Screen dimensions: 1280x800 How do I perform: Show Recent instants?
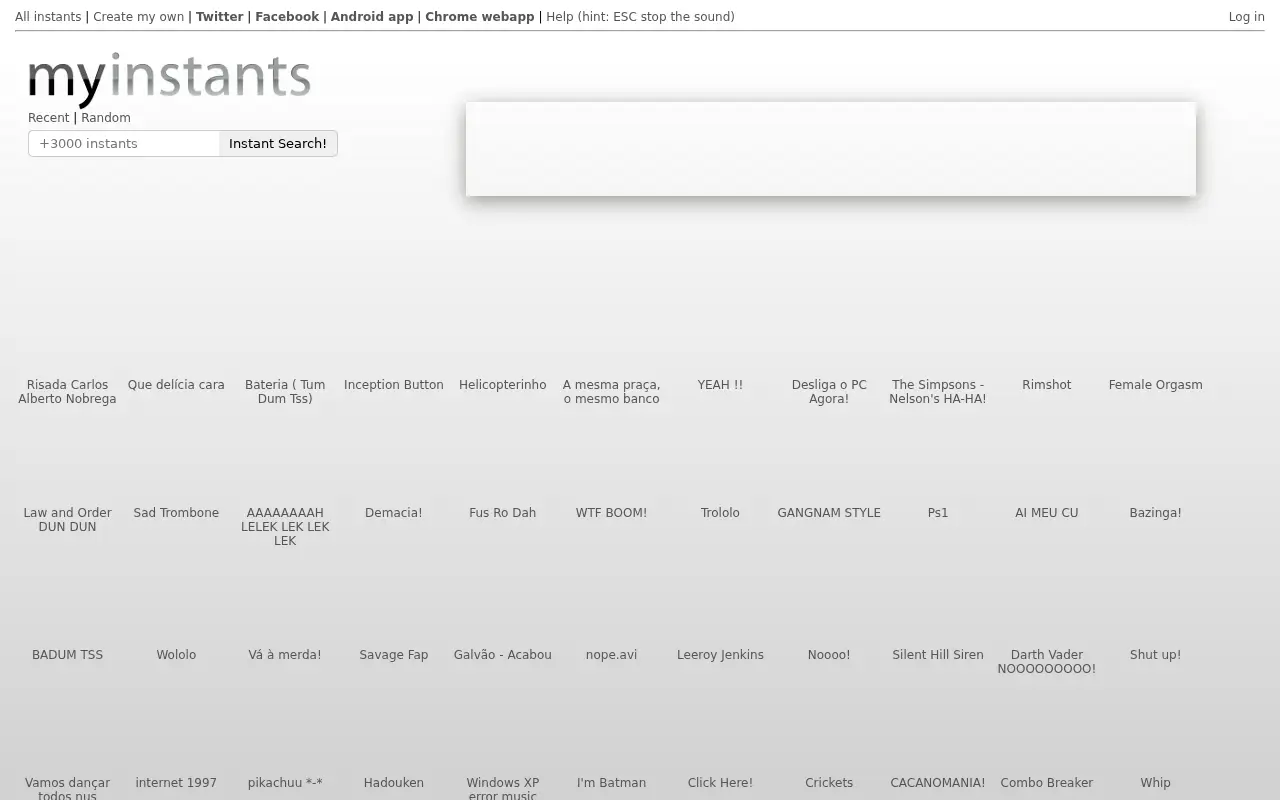click(x=49, y=118)
